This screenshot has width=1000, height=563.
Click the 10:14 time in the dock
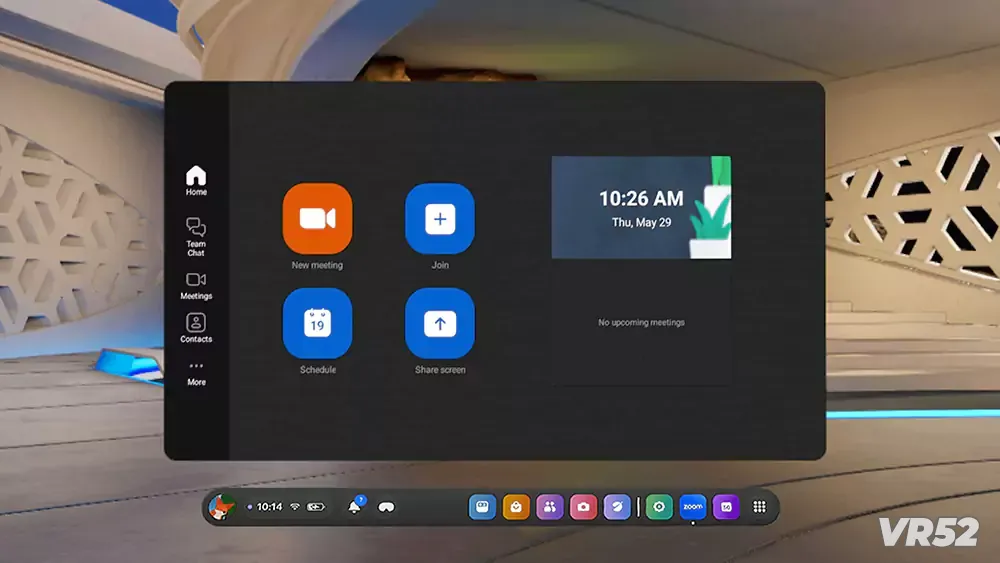coord(269,507)
